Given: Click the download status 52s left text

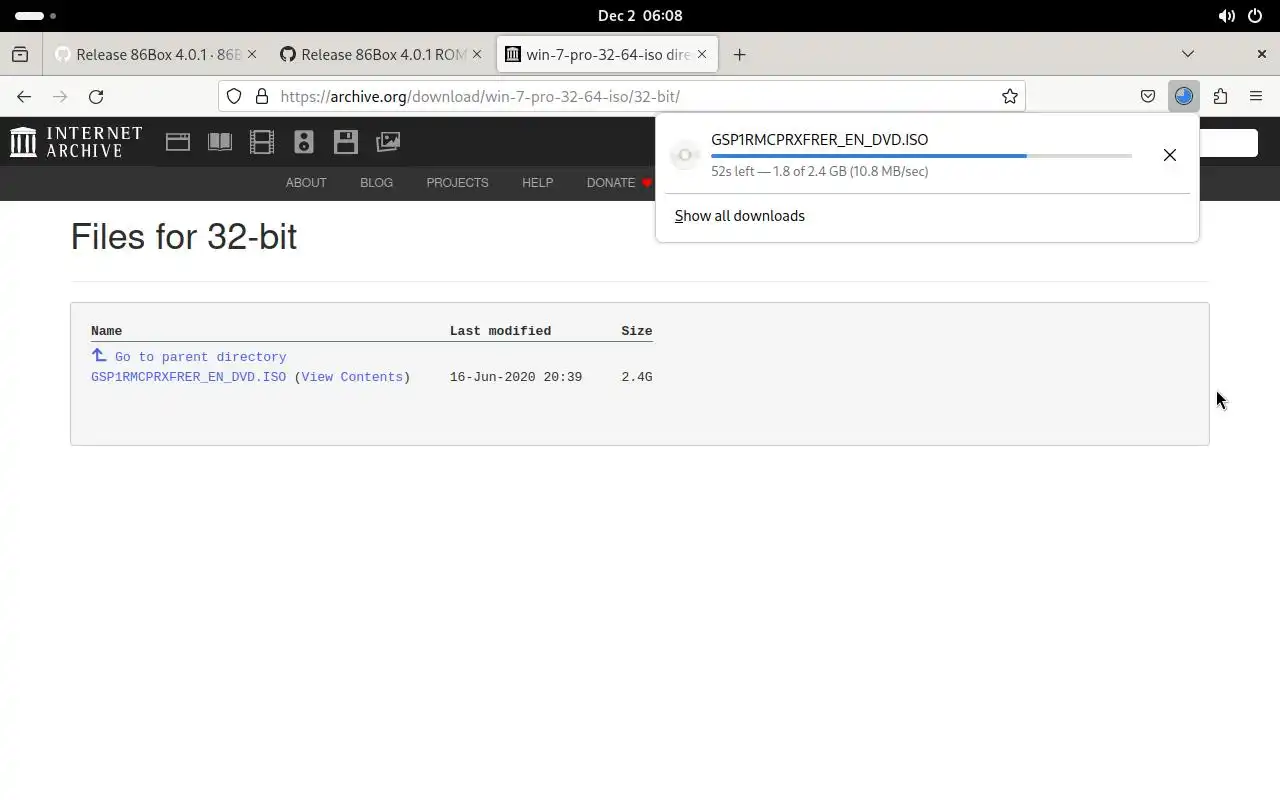Looking at the screenshot, I should [820, 171].
